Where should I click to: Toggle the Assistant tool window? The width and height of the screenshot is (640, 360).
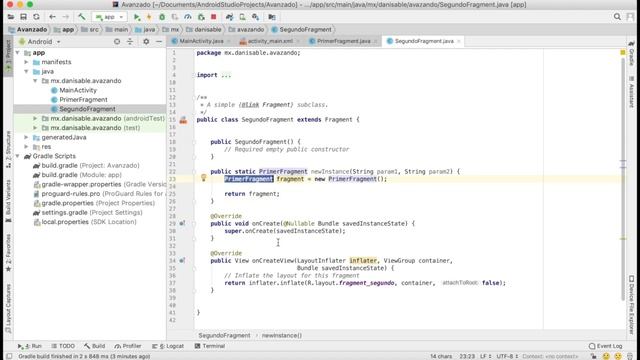[631, 91]
